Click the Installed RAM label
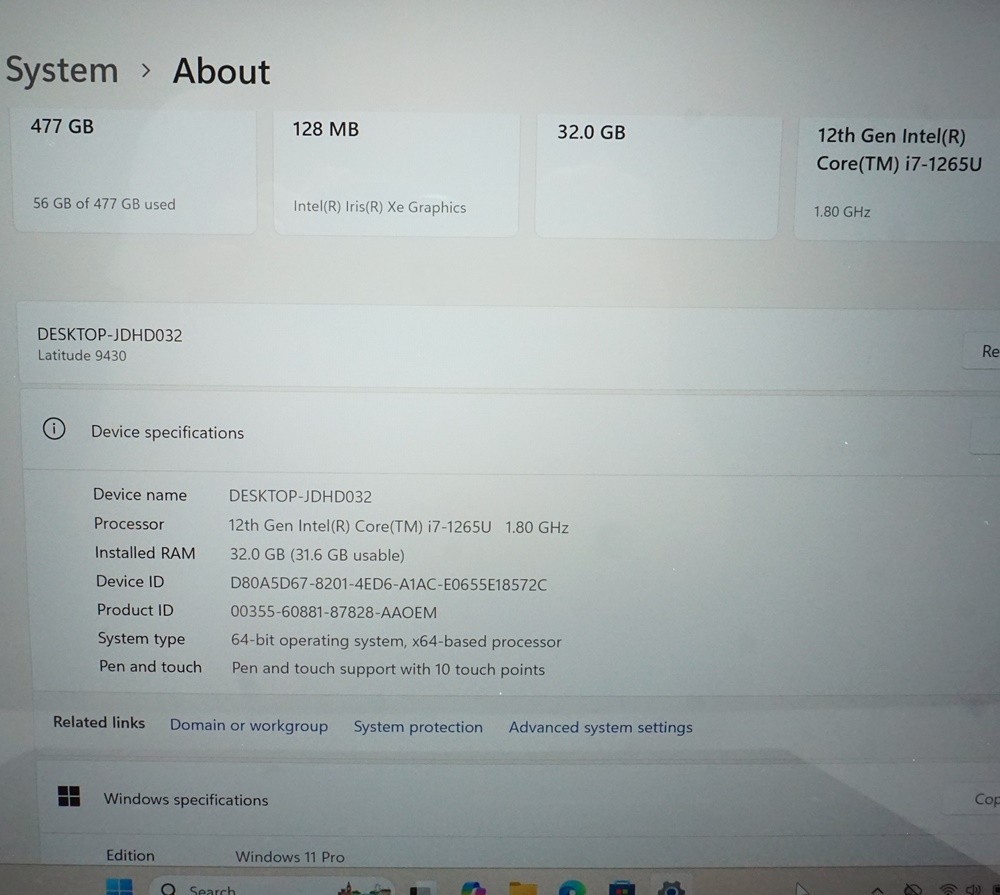Screen dimensions: 1000x895 [145, 552]
